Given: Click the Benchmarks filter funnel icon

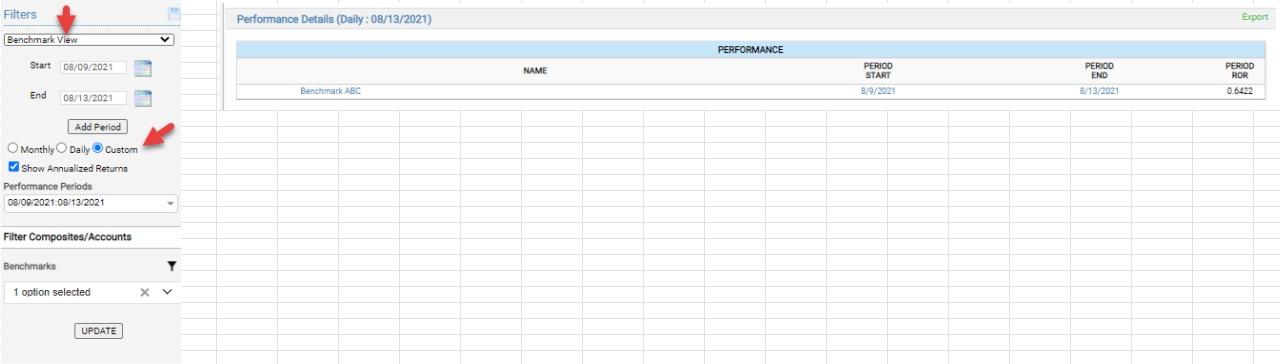Looking at the screenshot, I should point(171,267).
